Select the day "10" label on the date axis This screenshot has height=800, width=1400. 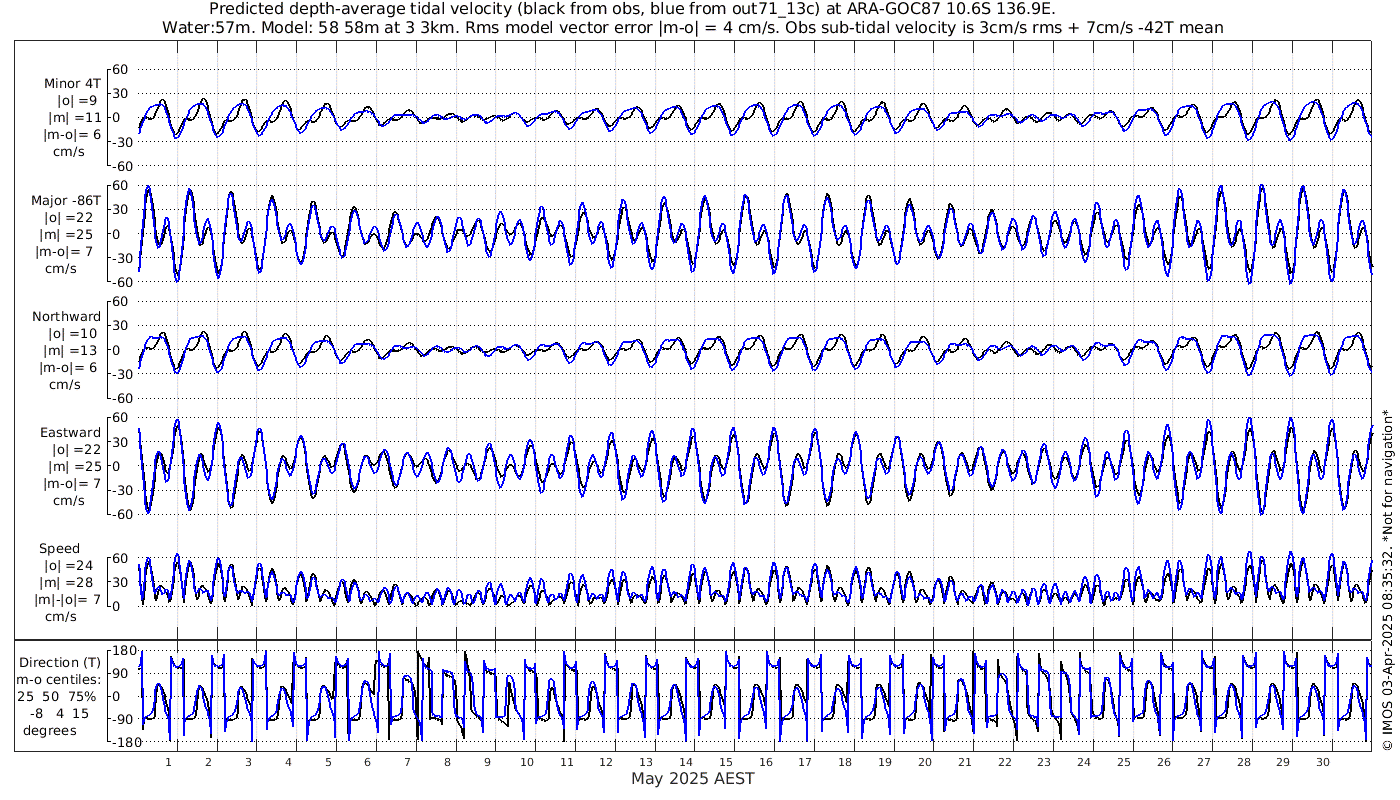[x=527, y=762]
